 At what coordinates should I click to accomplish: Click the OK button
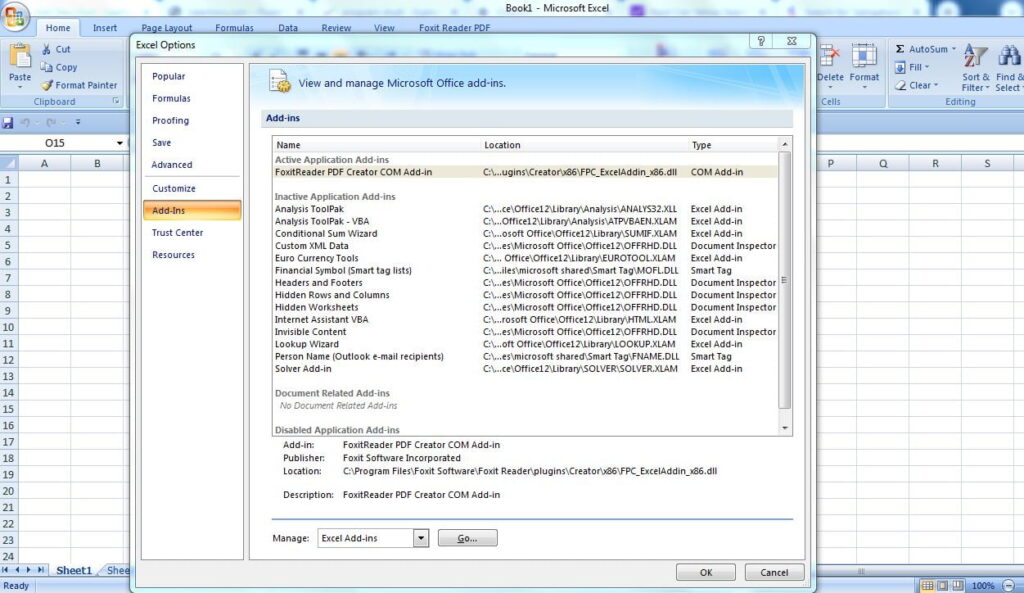pos(705,572)
